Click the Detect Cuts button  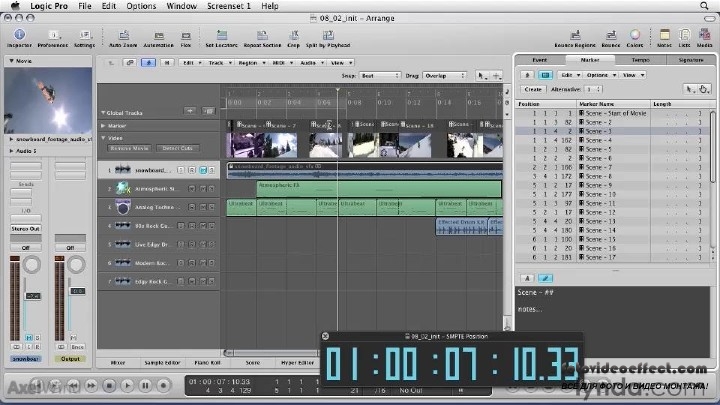[177, 148]
